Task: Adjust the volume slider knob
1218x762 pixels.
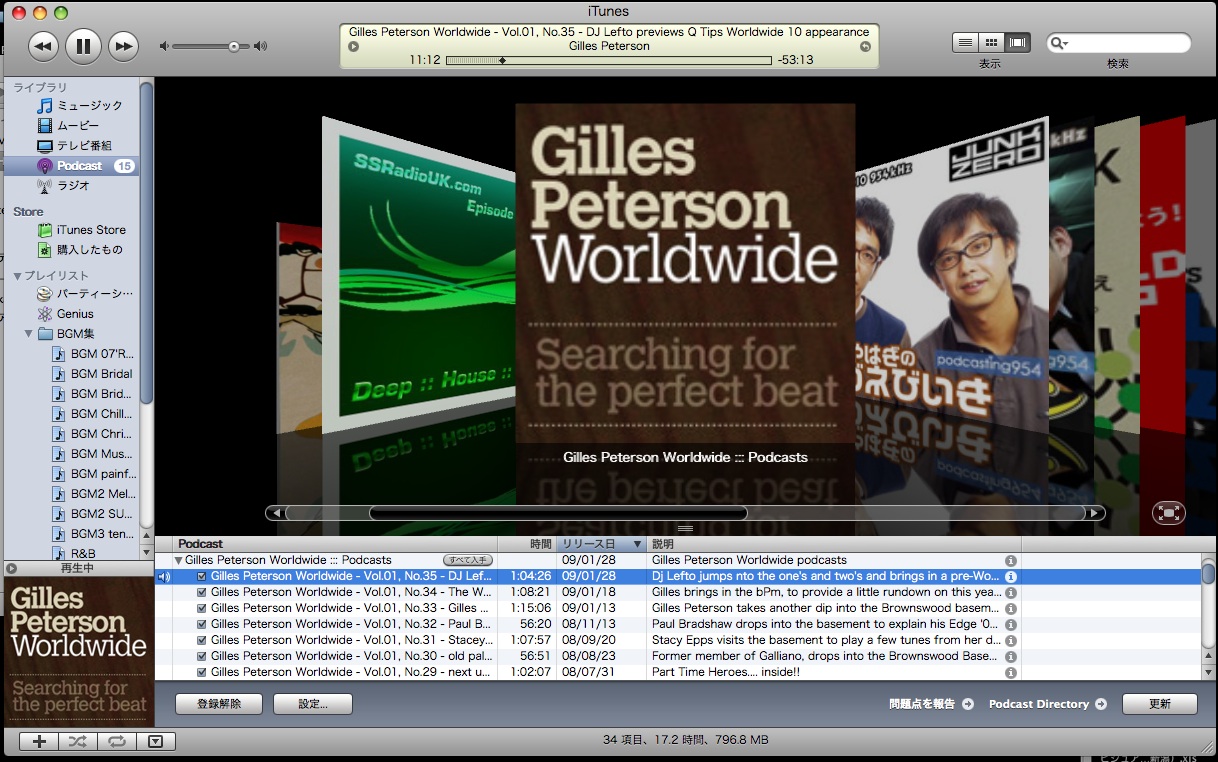Action: [233, 46]
